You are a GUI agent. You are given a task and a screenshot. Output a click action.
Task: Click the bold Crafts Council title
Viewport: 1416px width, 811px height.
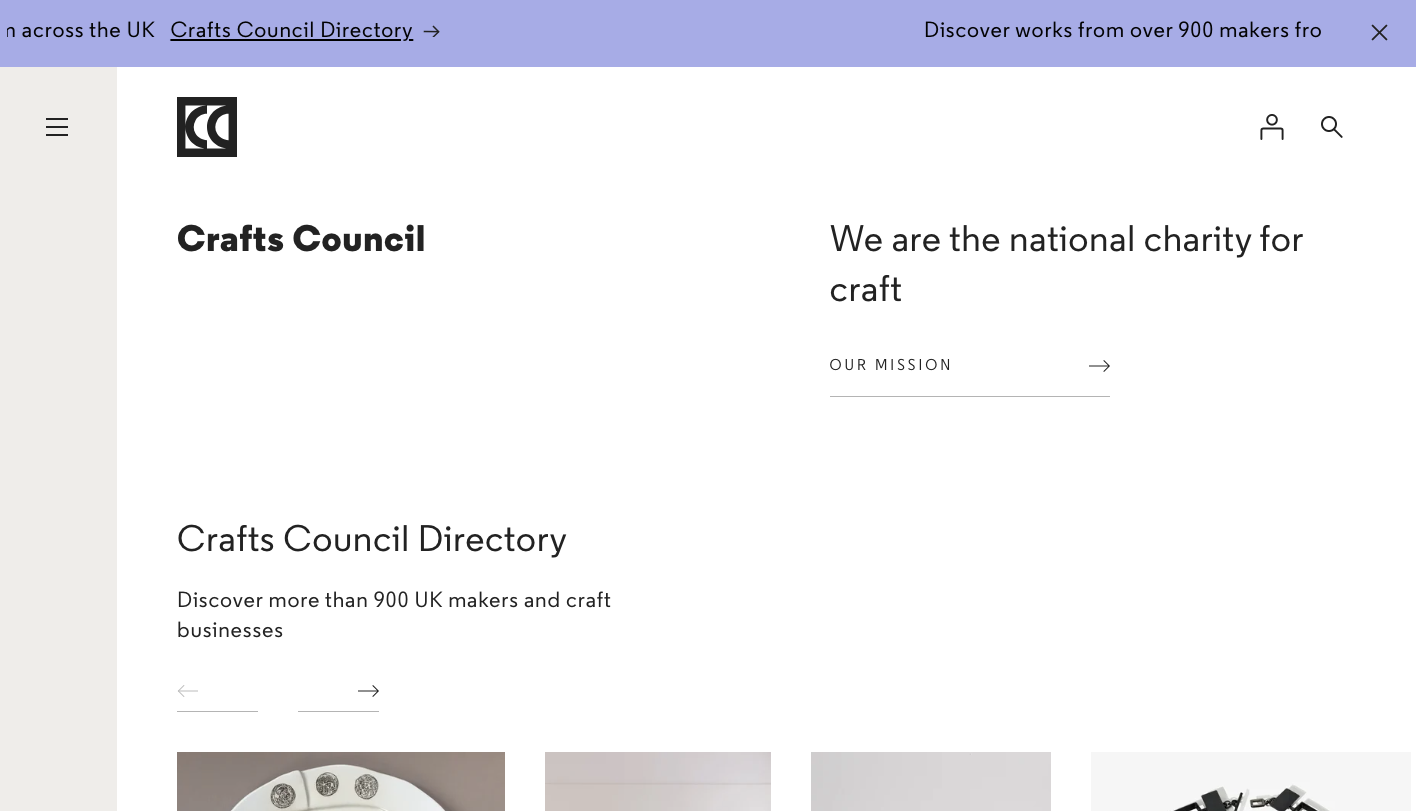point(301,240)
